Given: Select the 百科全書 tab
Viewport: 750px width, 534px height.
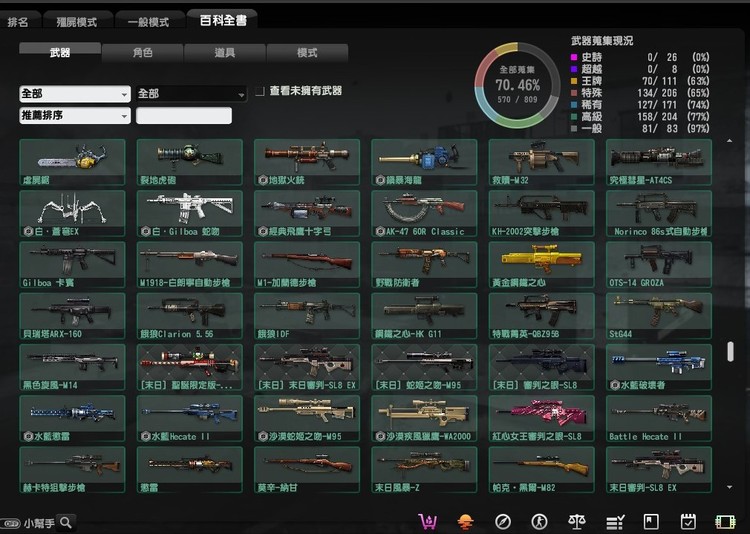Looking at the screenshot, I should tap(223, 20).
